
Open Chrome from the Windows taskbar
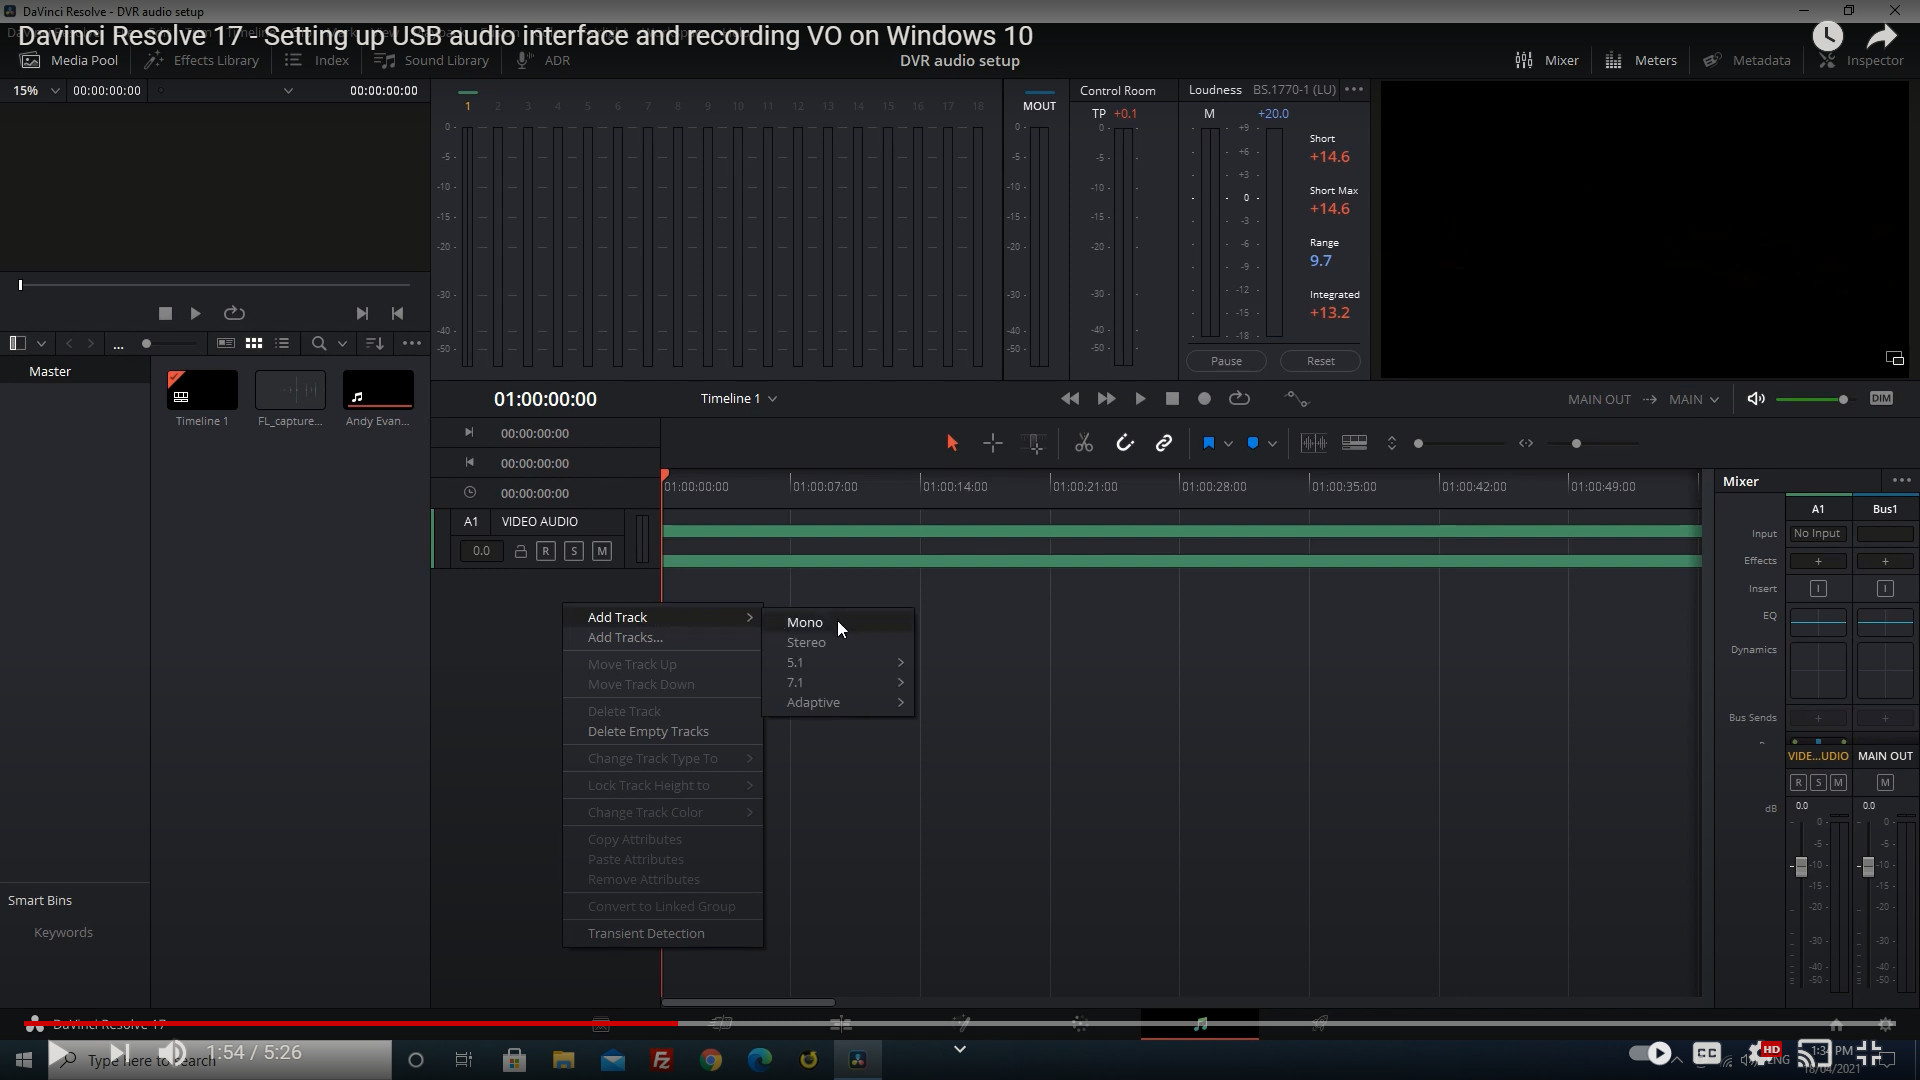pyautogui.click(x=711, y=1060)
